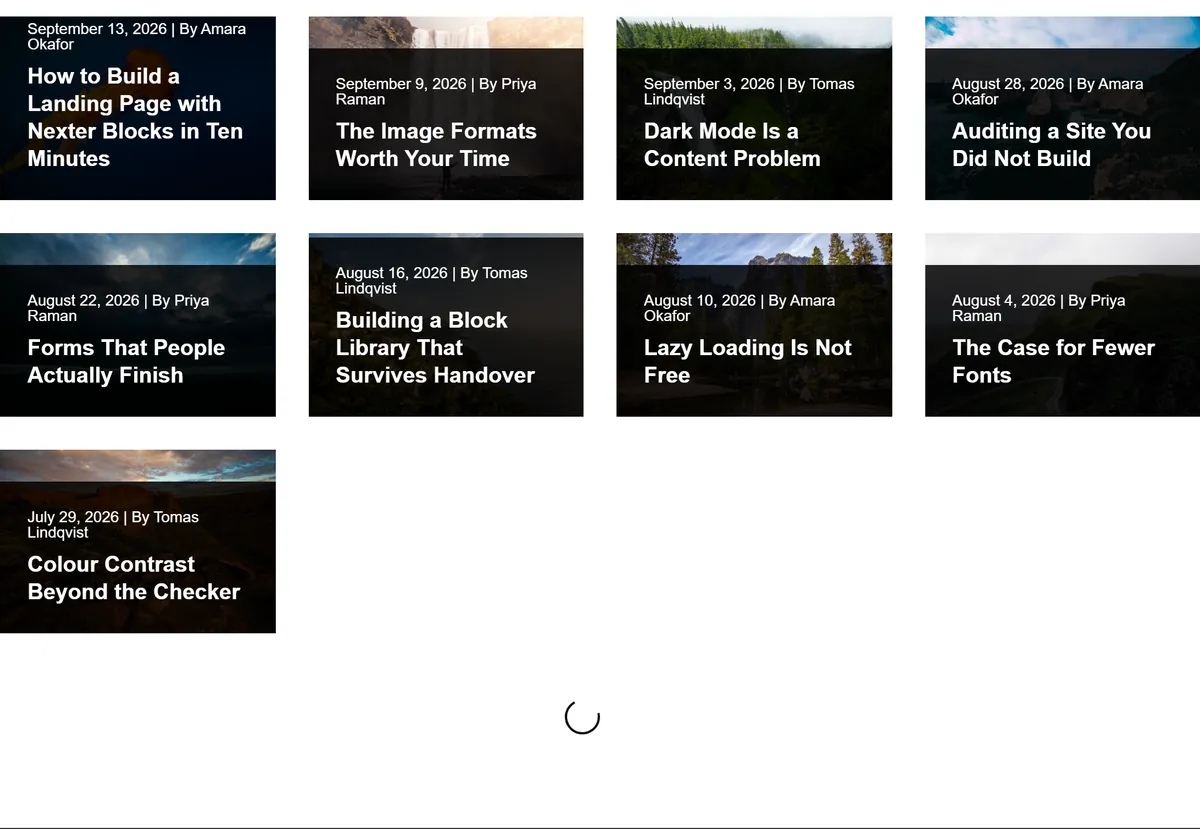This screenshot has height=829, width=1200.
Task: Open 'Dark Mode Is a Content Problem' post
Action: (732, 145)
